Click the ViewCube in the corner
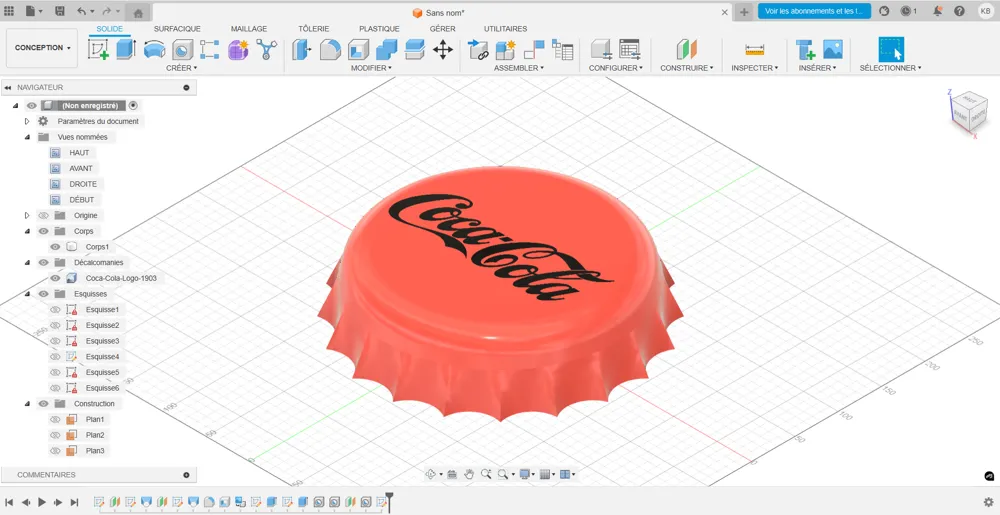 tap(970, 110)
